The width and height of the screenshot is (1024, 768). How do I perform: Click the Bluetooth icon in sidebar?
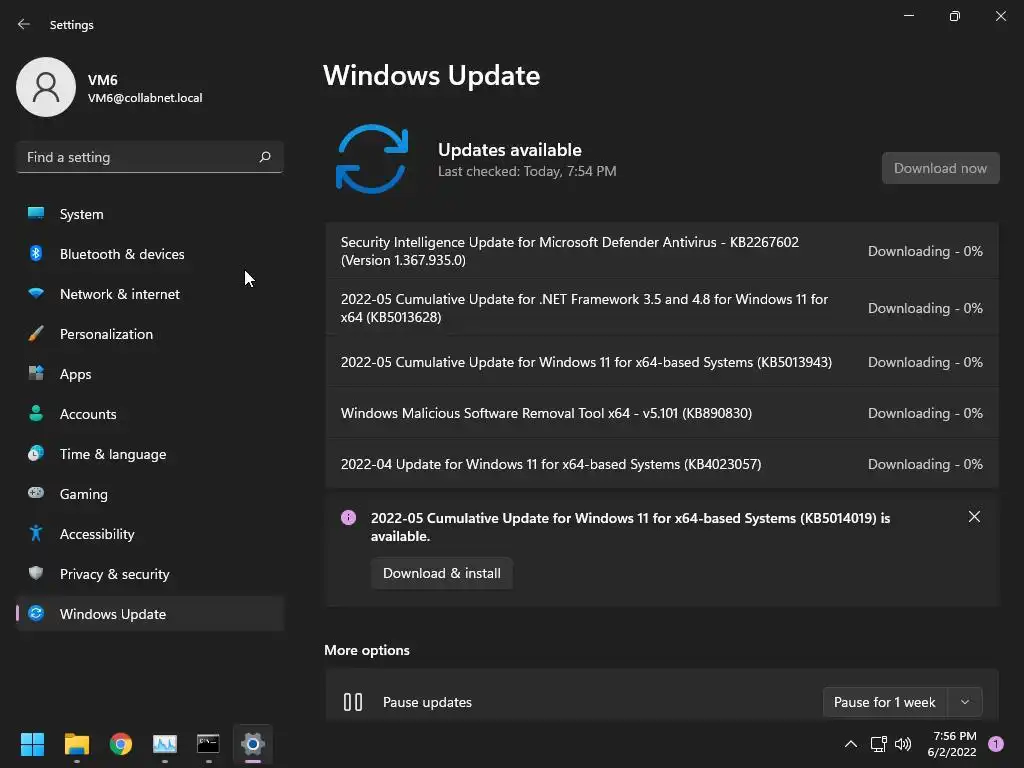[36, 253]
